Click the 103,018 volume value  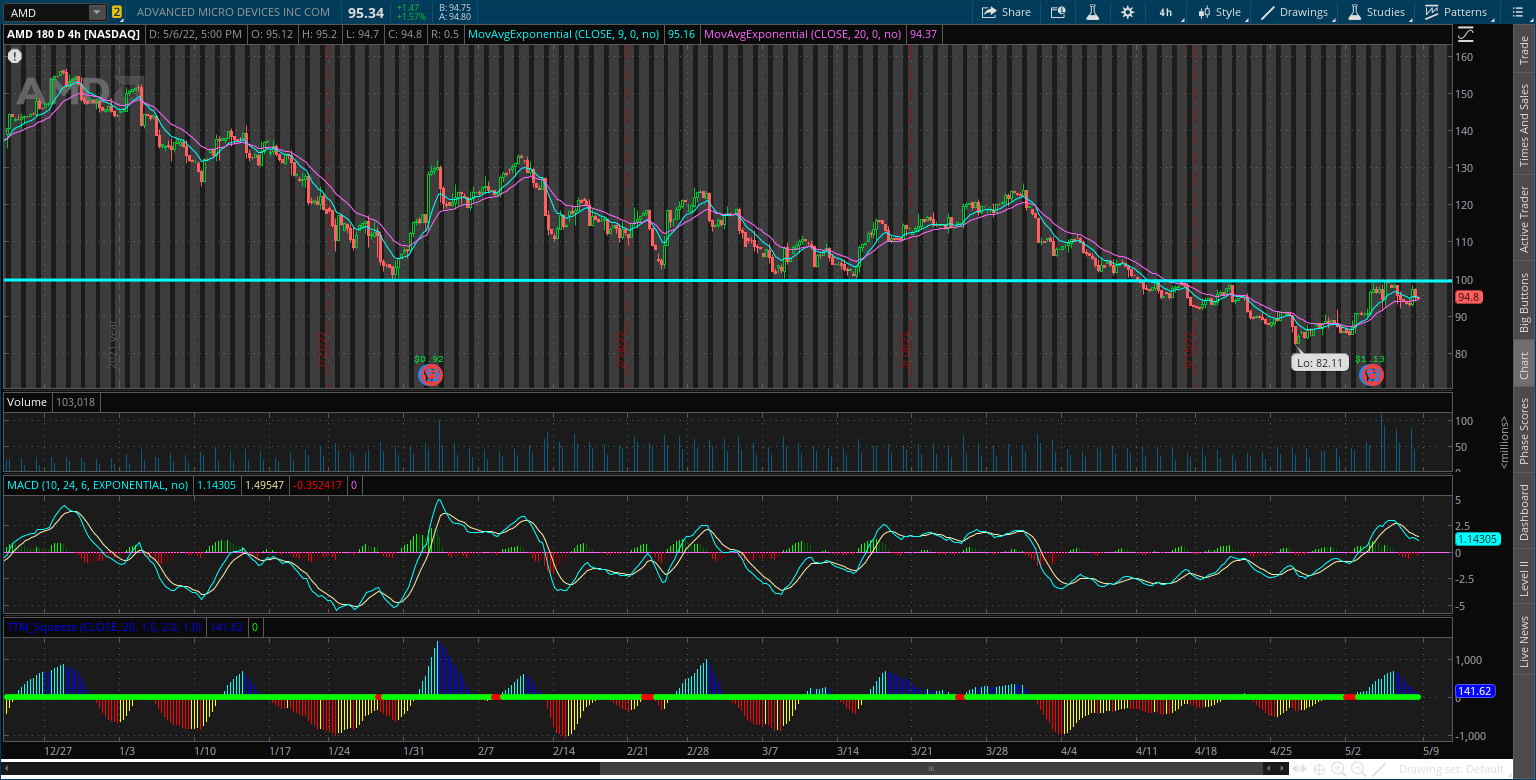click(77, 402)
